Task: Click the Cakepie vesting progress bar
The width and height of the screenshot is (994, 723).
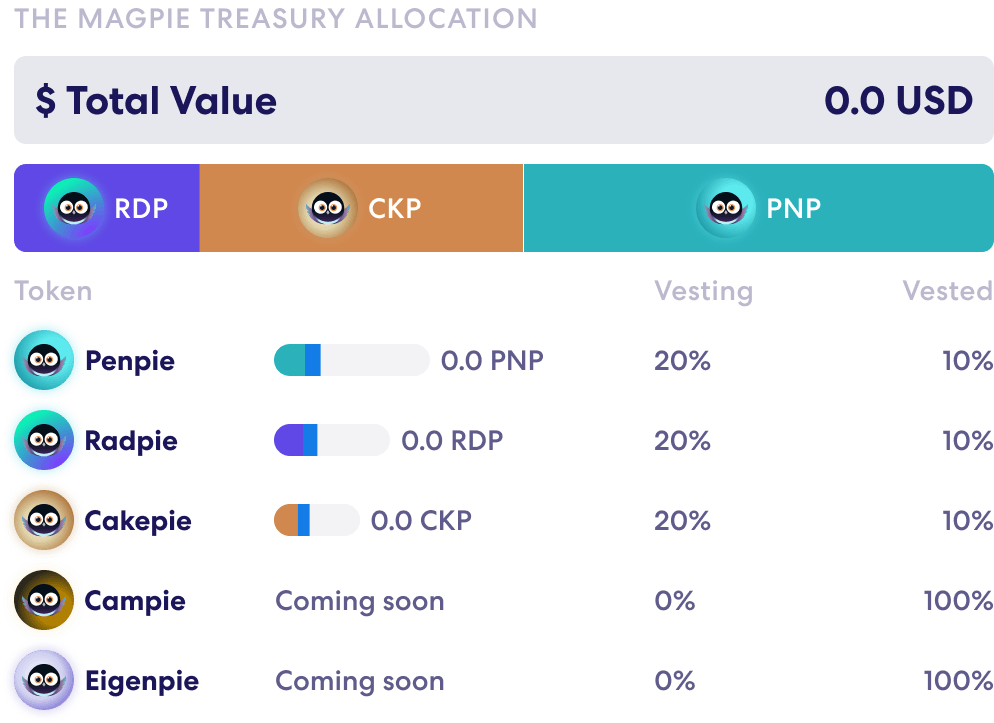Action: (317, 520)
